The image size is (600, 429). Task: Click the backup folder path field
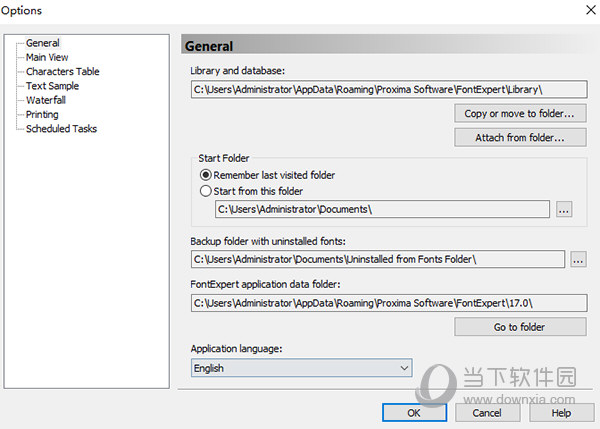click(x=378, y=259)
